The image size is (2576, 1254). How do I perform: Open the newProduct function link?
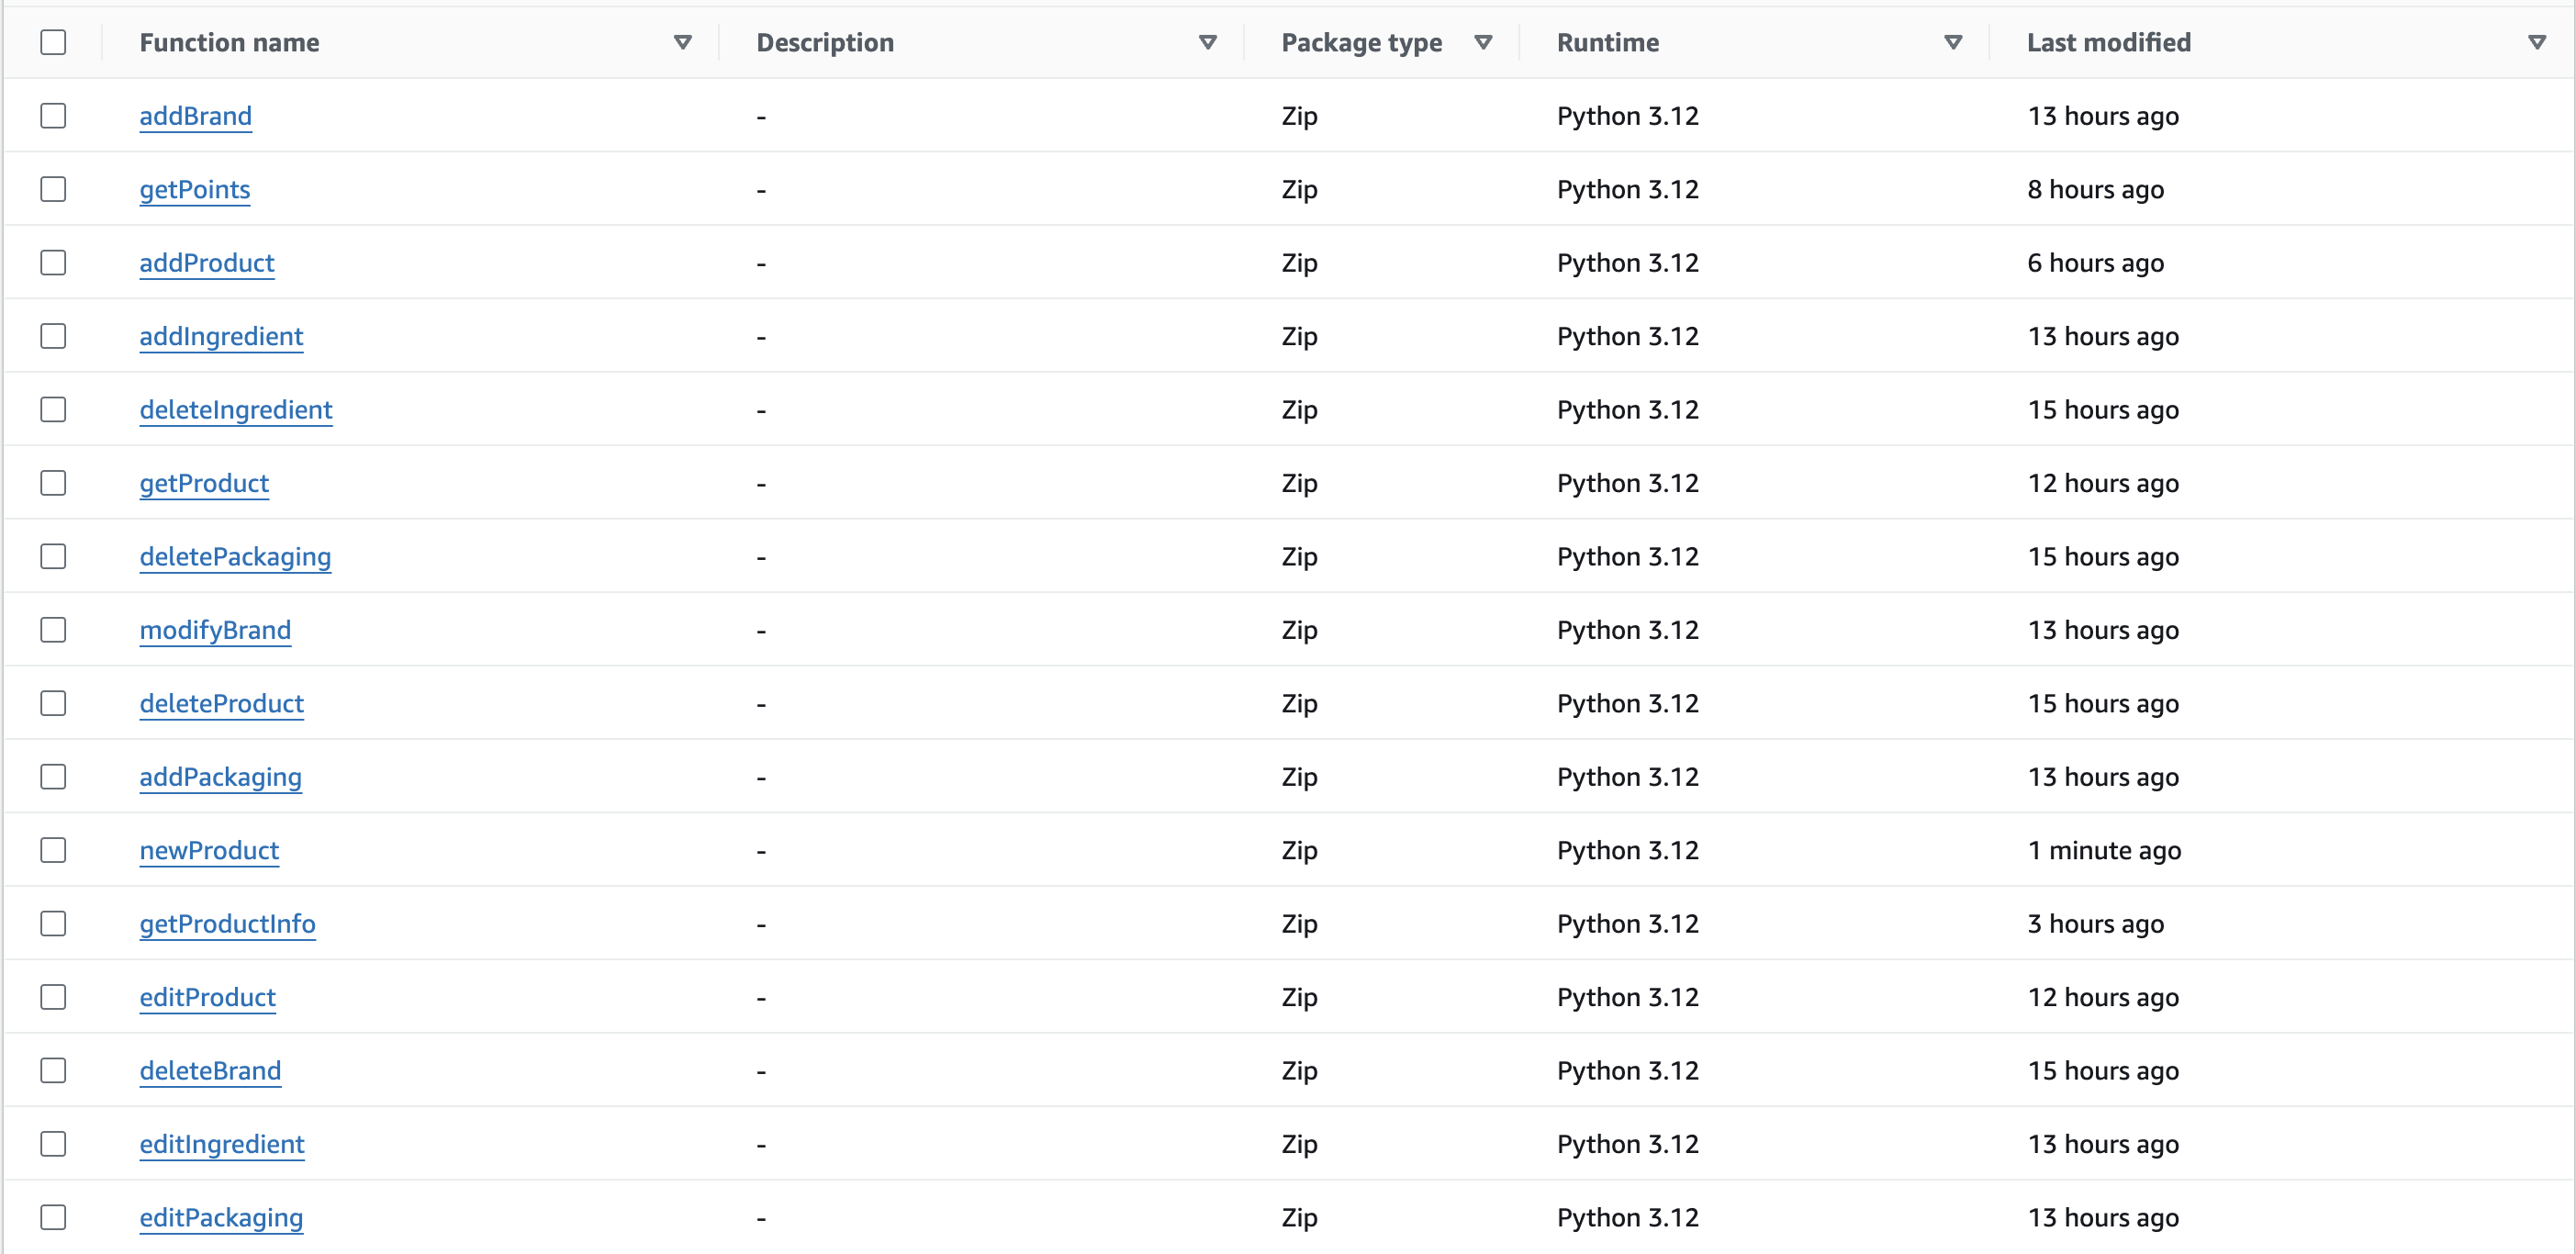pos(209,850)
